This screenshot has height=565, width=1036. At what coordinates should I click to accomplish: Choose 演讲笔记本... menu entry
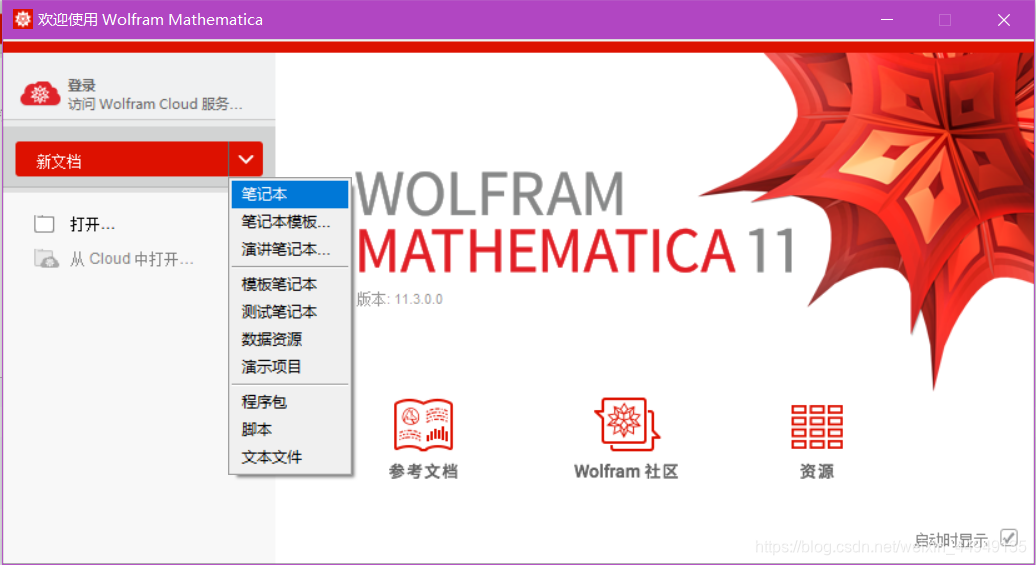[x=289, y=250]
